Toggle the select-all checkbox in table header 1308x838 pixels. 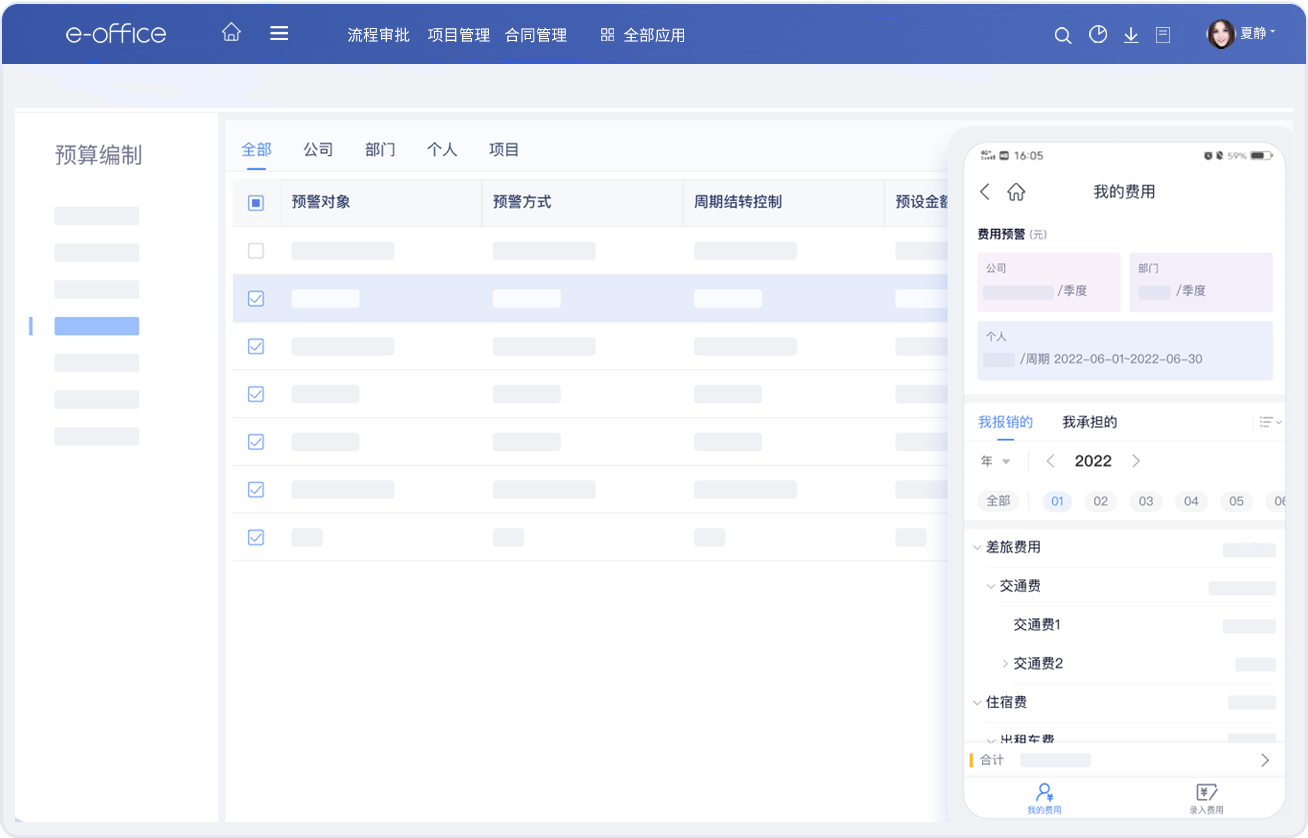point(255,203)
